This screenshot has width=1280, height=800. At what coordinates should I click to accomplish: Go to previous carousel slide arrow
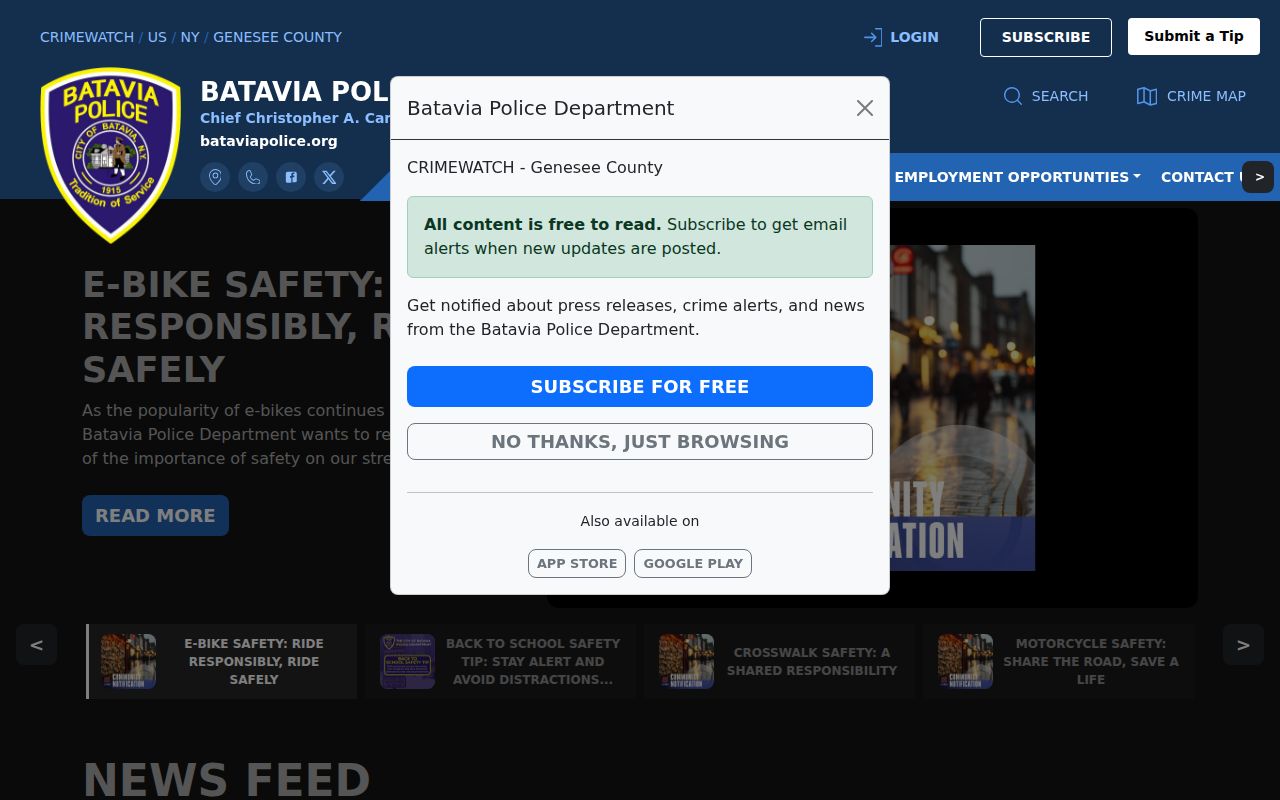36,645
